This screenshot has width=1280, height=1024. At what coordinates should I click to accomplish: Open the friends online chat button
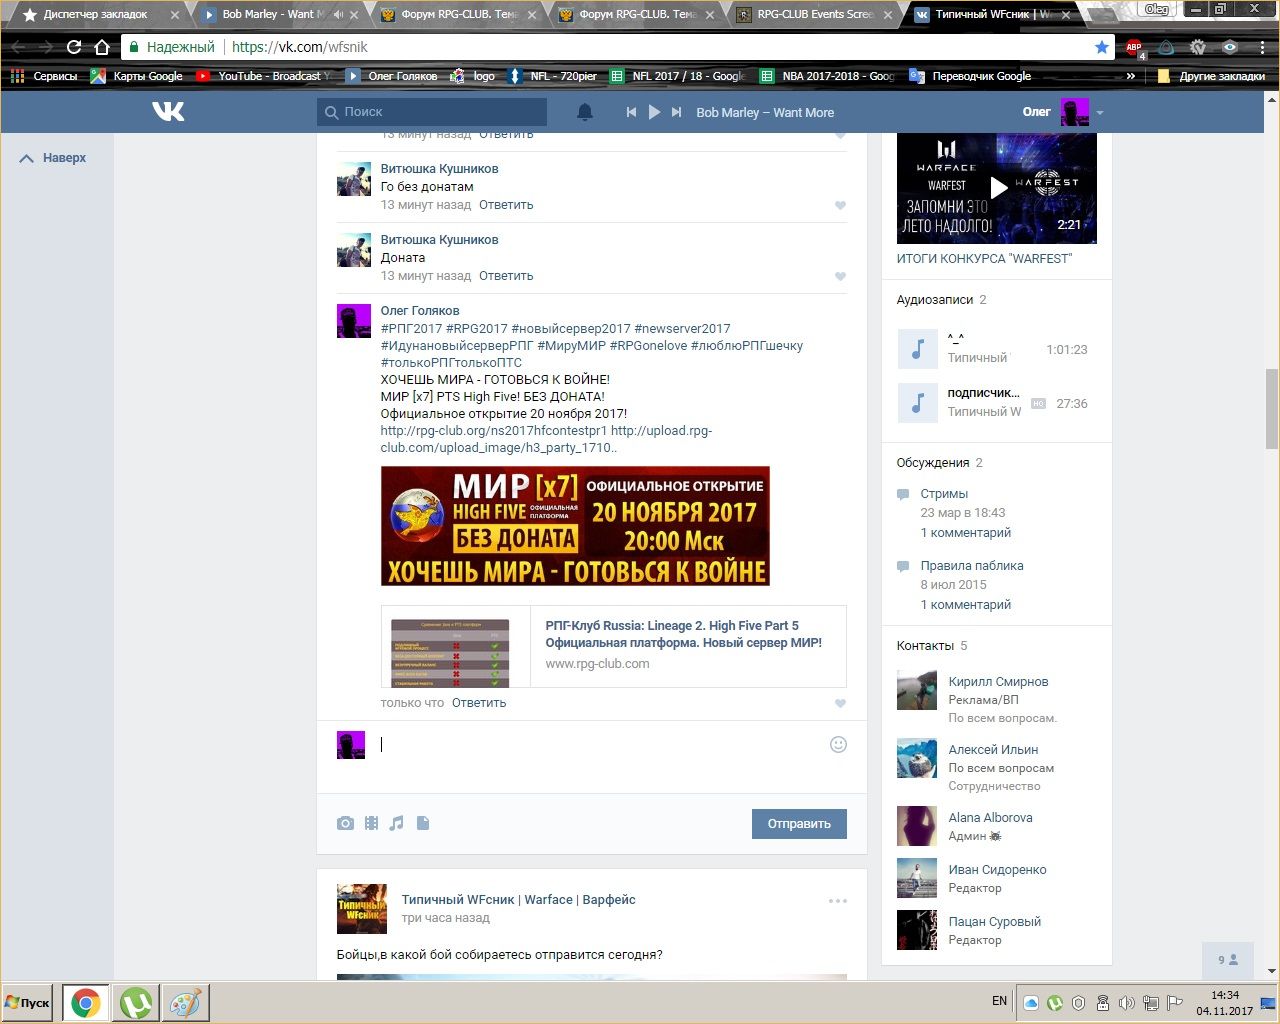(x=1228, y=960)
